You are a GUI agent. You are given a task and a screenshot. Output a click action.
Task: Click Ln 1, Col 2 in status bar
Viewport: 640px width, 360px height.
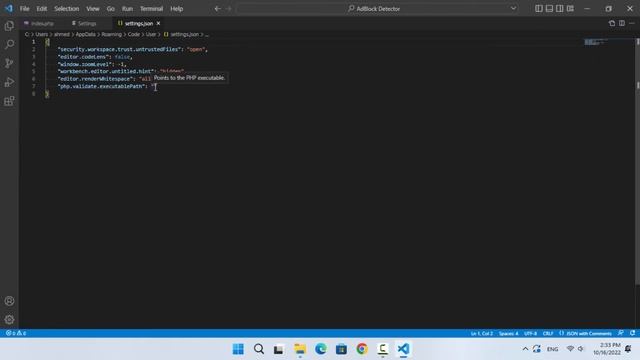click(x=482, y=333)
